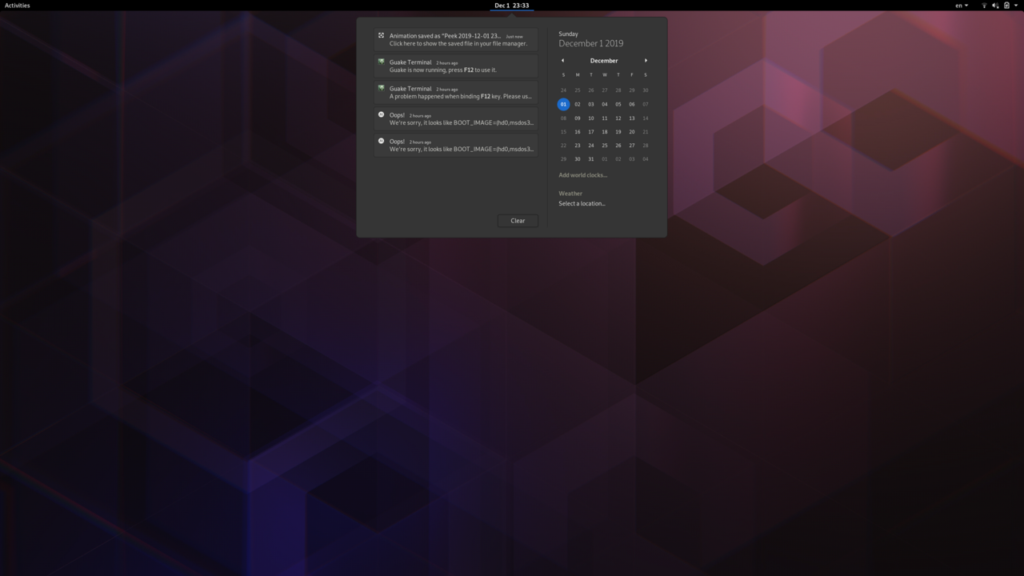This screenshot has width=1024, height=576.
Task: Select day 21 in the calendar
Action: pos(645,132)
